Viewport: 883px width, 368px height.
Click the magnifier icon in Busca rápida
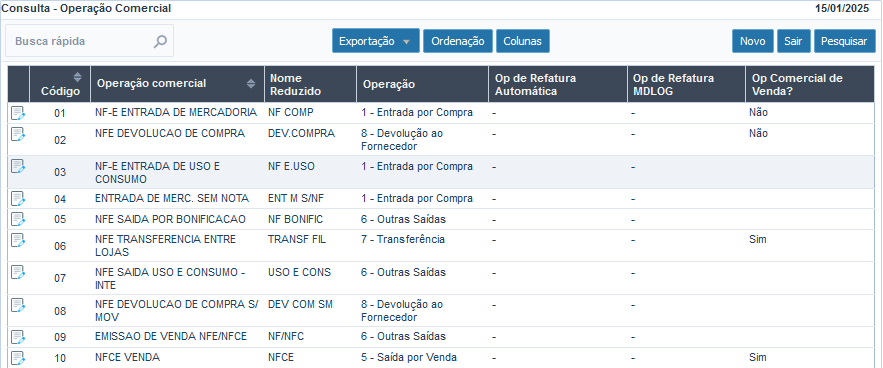point(160,41)
